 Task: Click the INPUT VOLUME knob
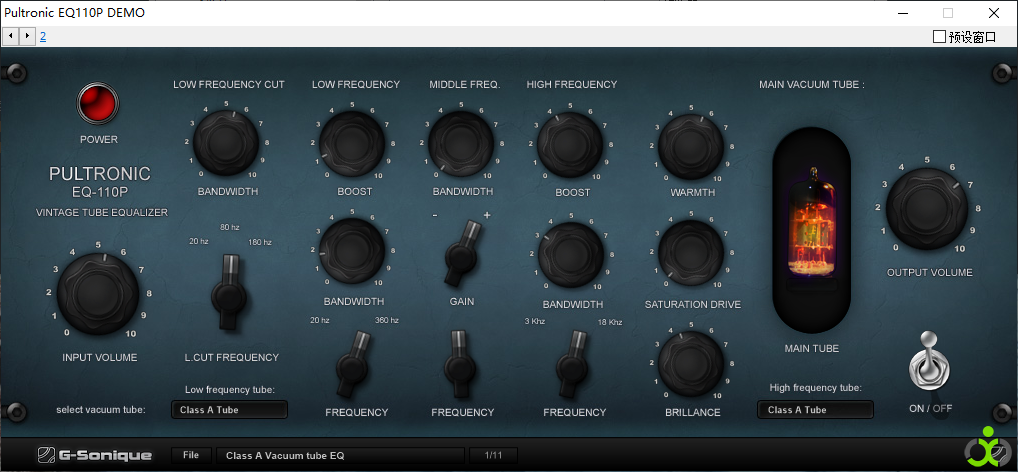(x=98, y=293)
